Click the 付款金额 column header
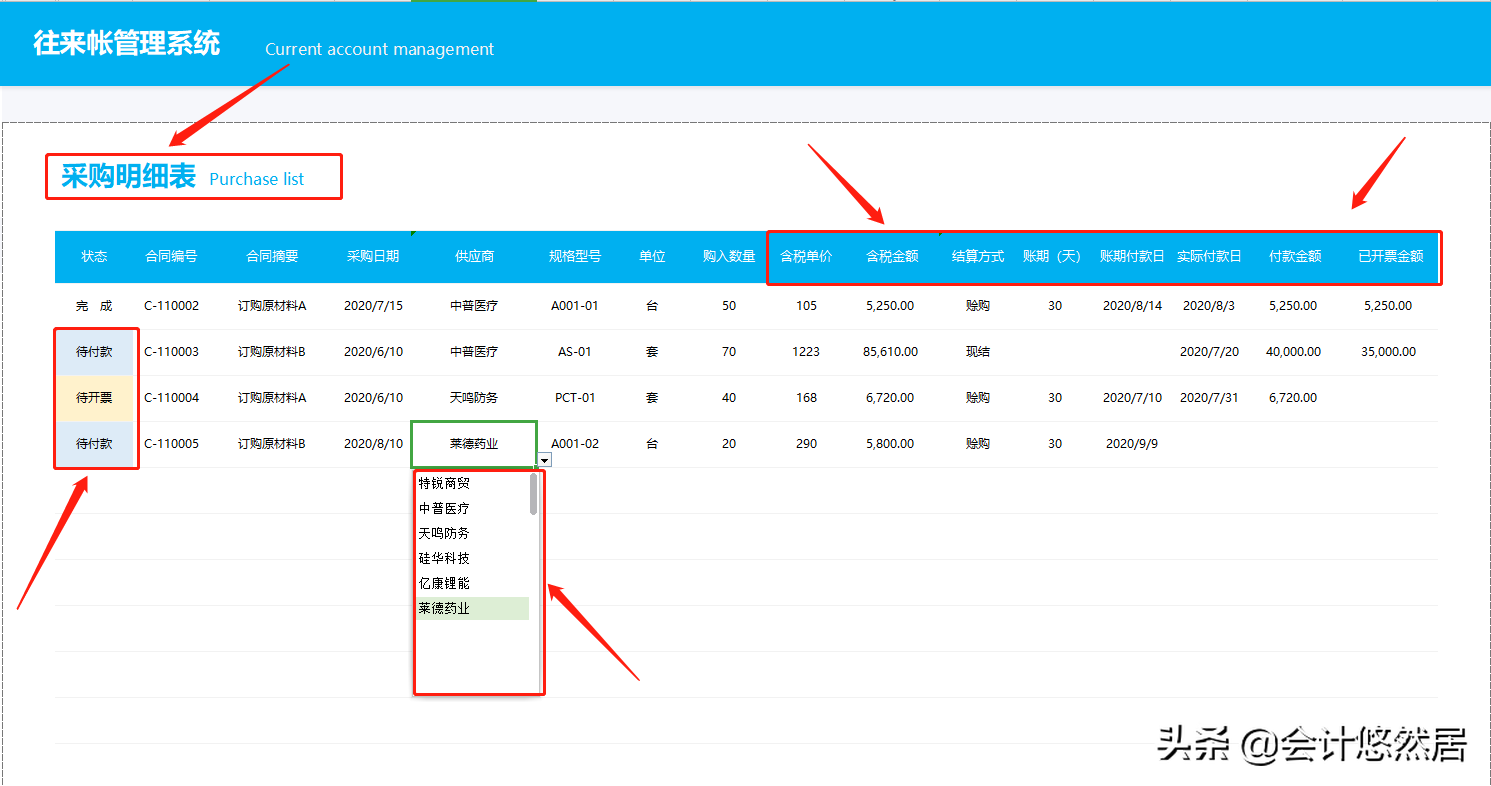This screenshot has height=786, width=1491. 1295,256
